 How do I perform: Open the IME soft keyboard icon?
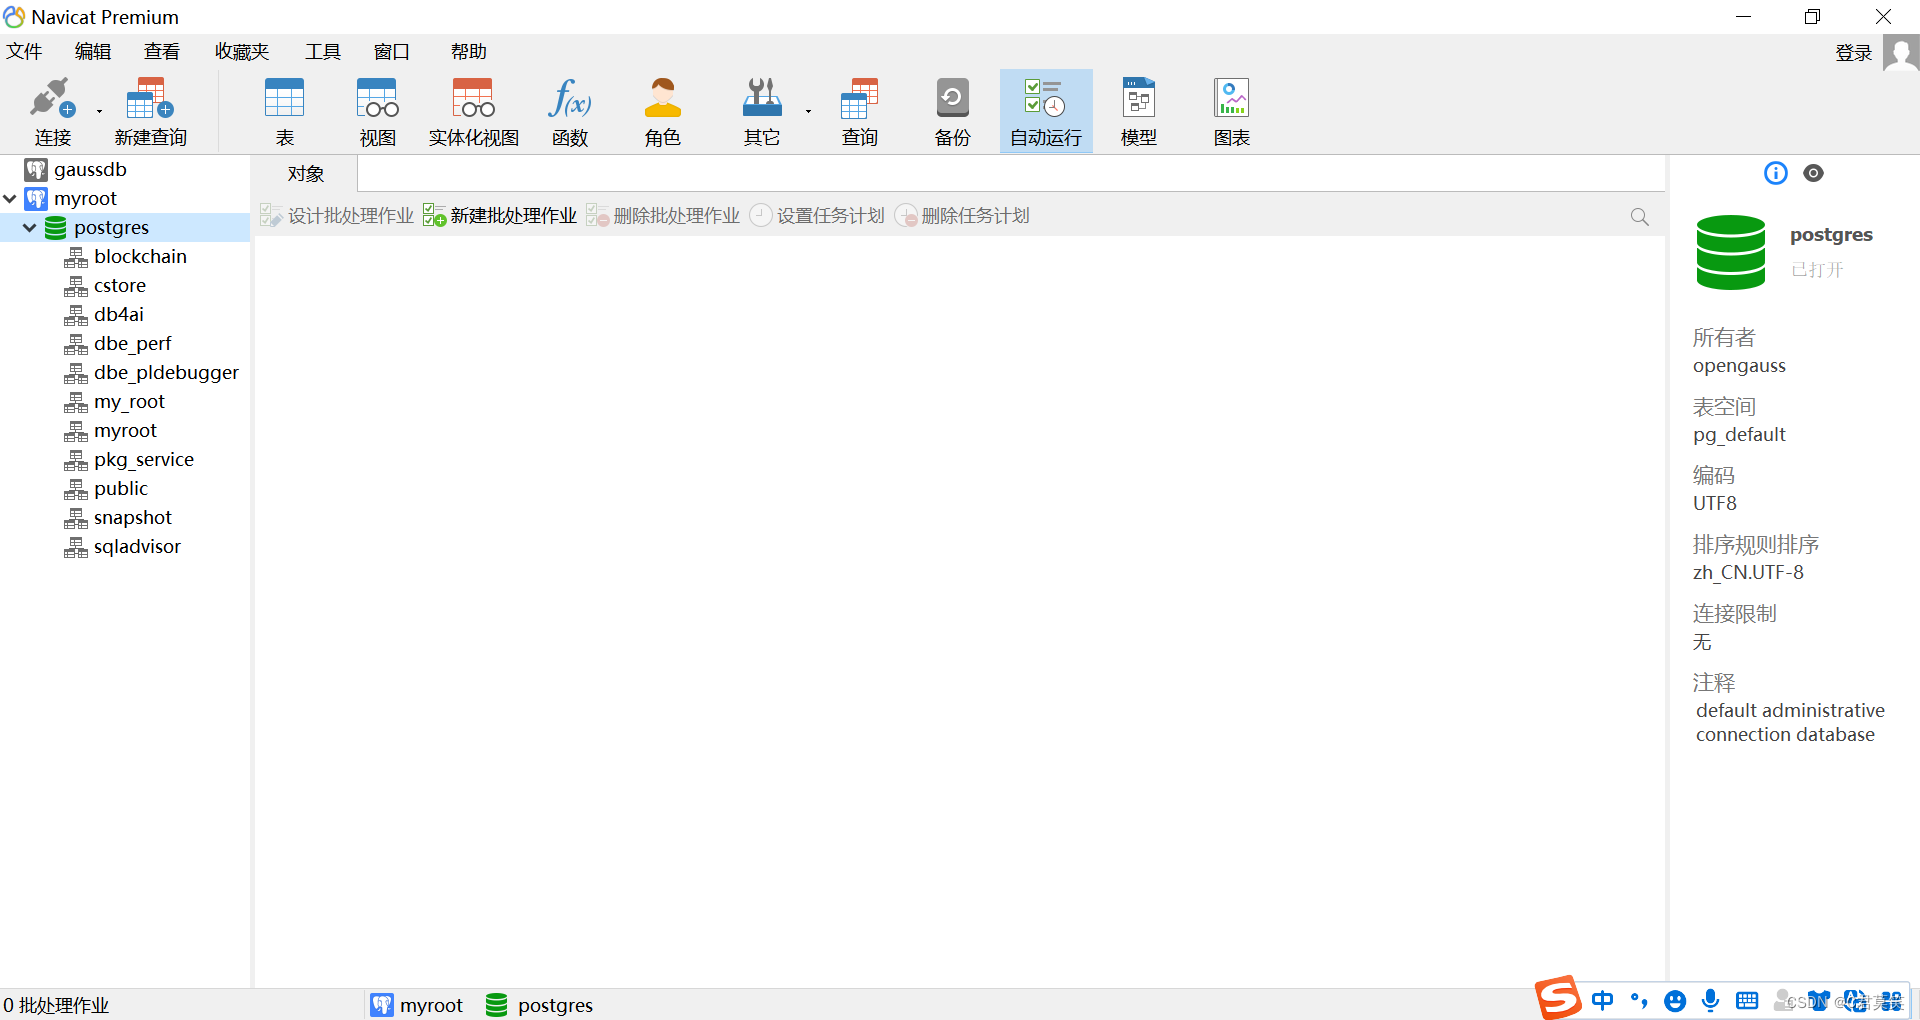[1747, 1001]
